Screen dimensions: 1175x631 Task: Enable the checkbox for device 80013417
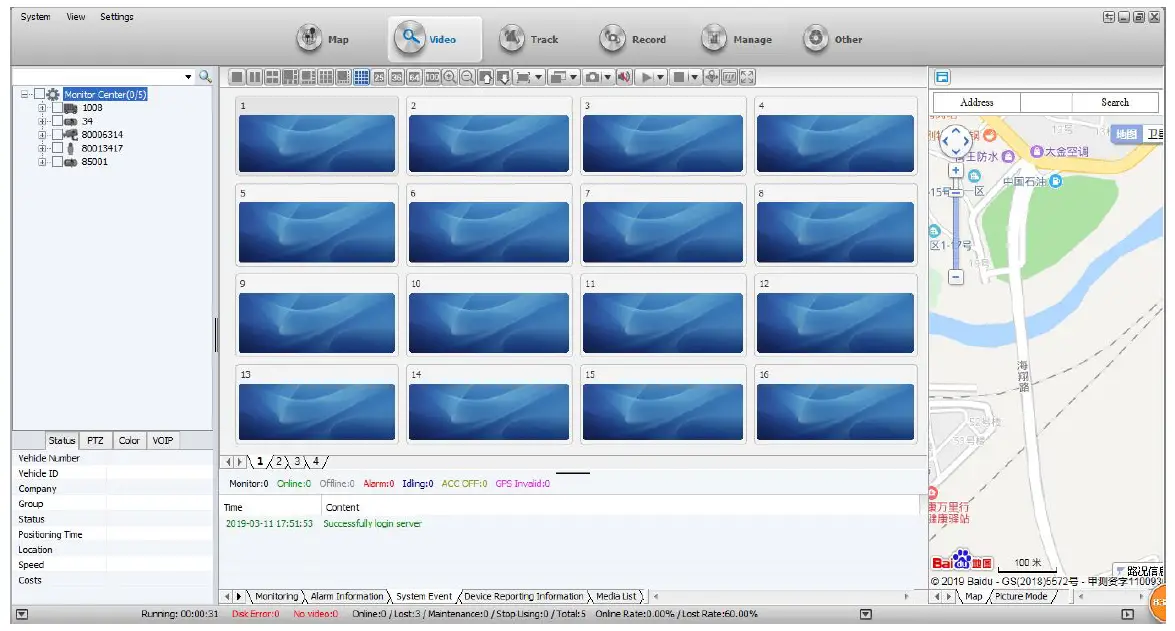[57, 148]
